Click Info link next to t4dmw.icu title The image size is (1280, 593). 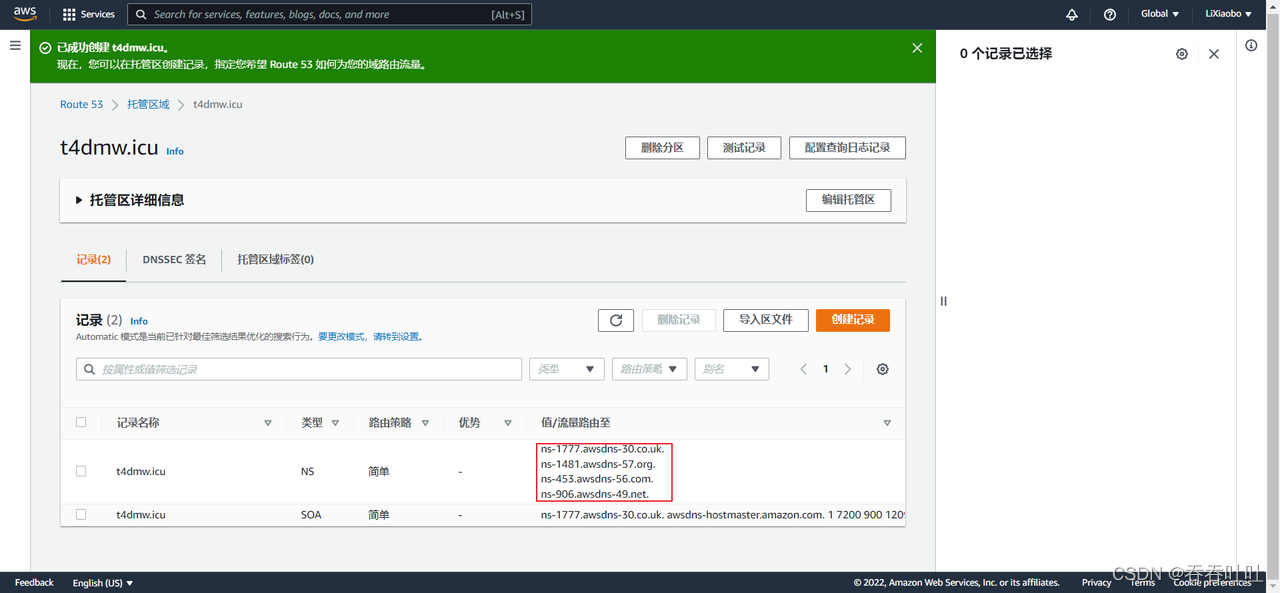175,151
